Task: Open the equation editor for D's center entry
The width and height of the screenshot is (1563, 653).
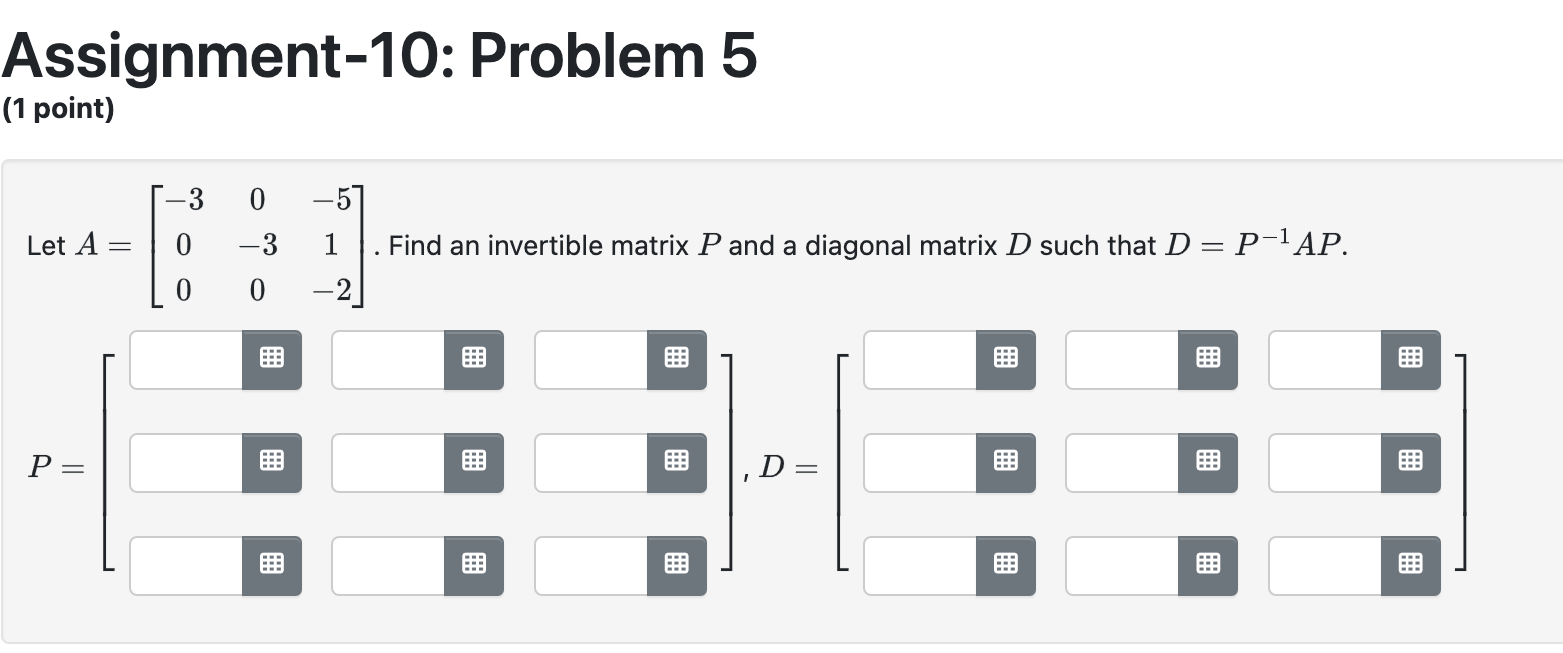Action: click(x=1208, y=462)
